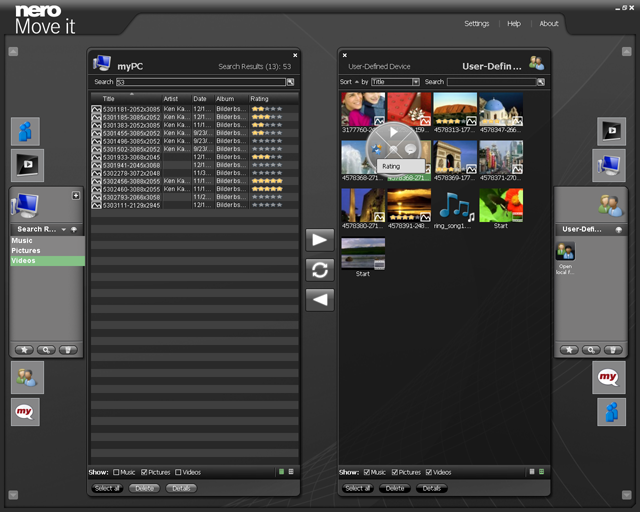Viewport: 640px width, 512px height.
Task: Select the mobile phone device icon in left sidebar
Action: 25,131
